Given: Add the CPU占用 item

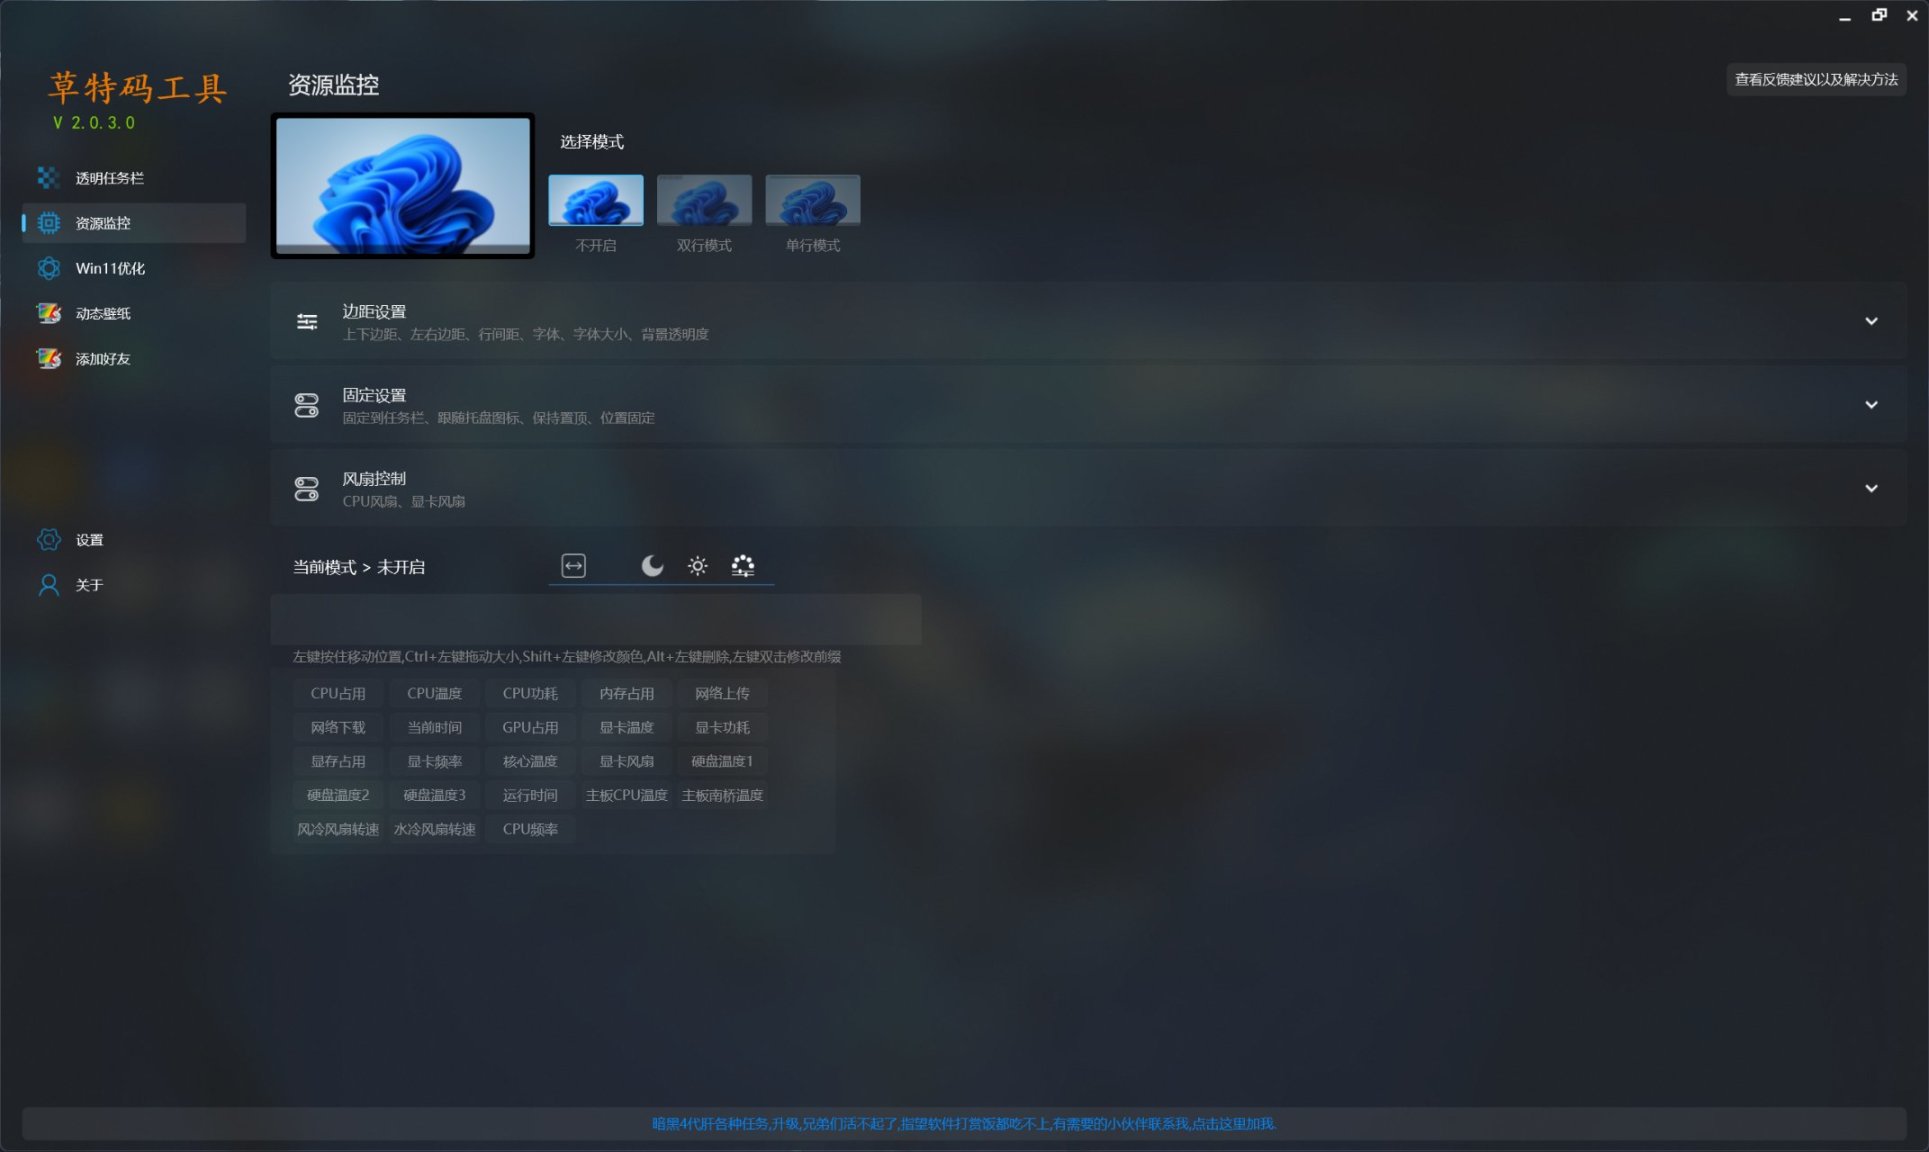Looking at the screenshot, I should pos(338,693).
